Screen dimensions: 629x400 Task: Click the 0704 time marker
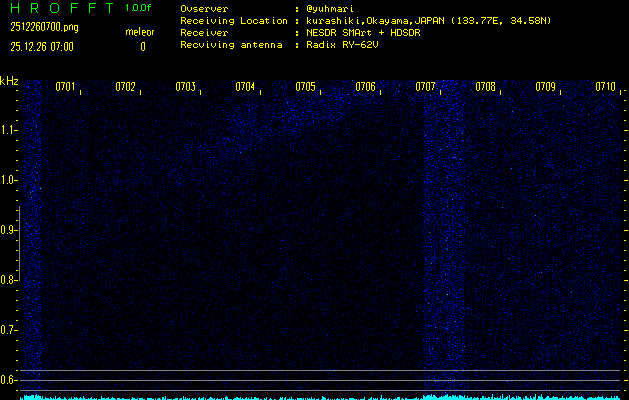pos(245,87)
